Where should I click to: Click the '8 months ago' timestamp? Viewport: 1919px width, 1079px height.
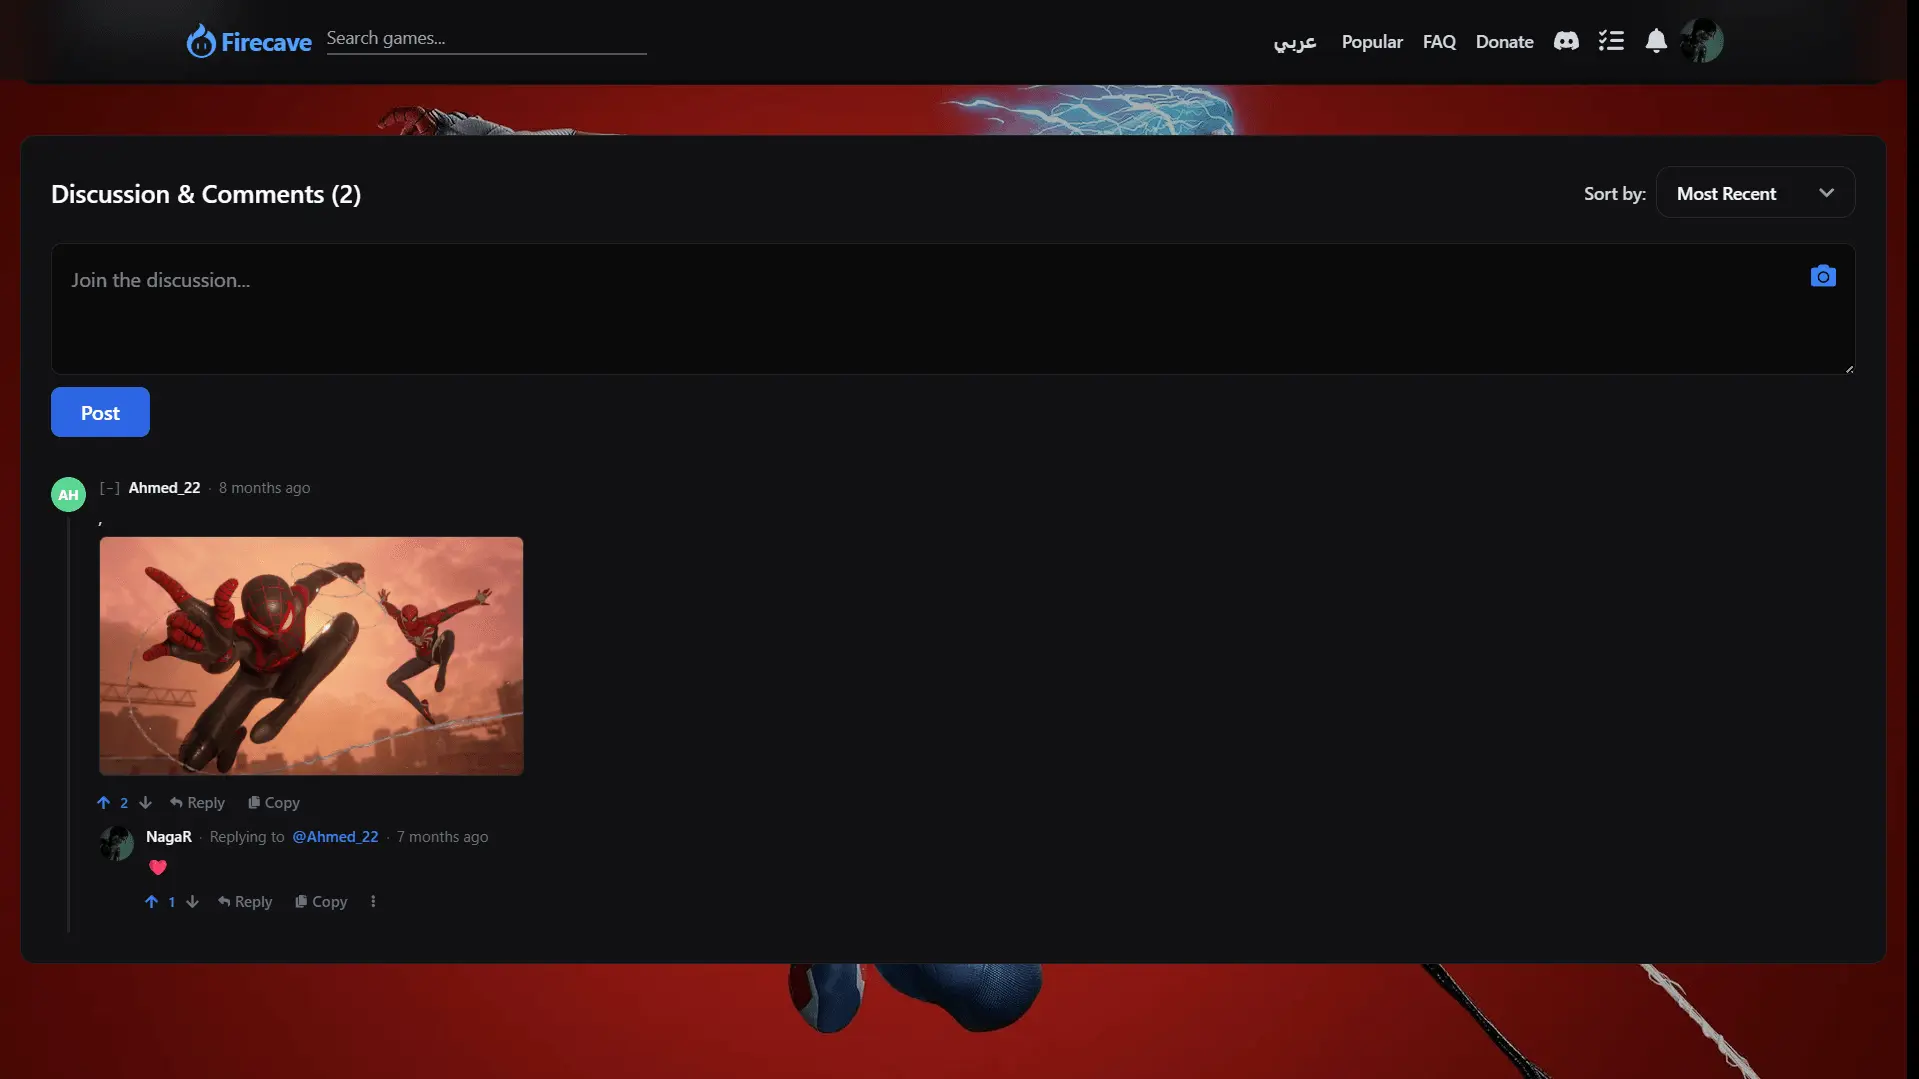click(264, 488)
